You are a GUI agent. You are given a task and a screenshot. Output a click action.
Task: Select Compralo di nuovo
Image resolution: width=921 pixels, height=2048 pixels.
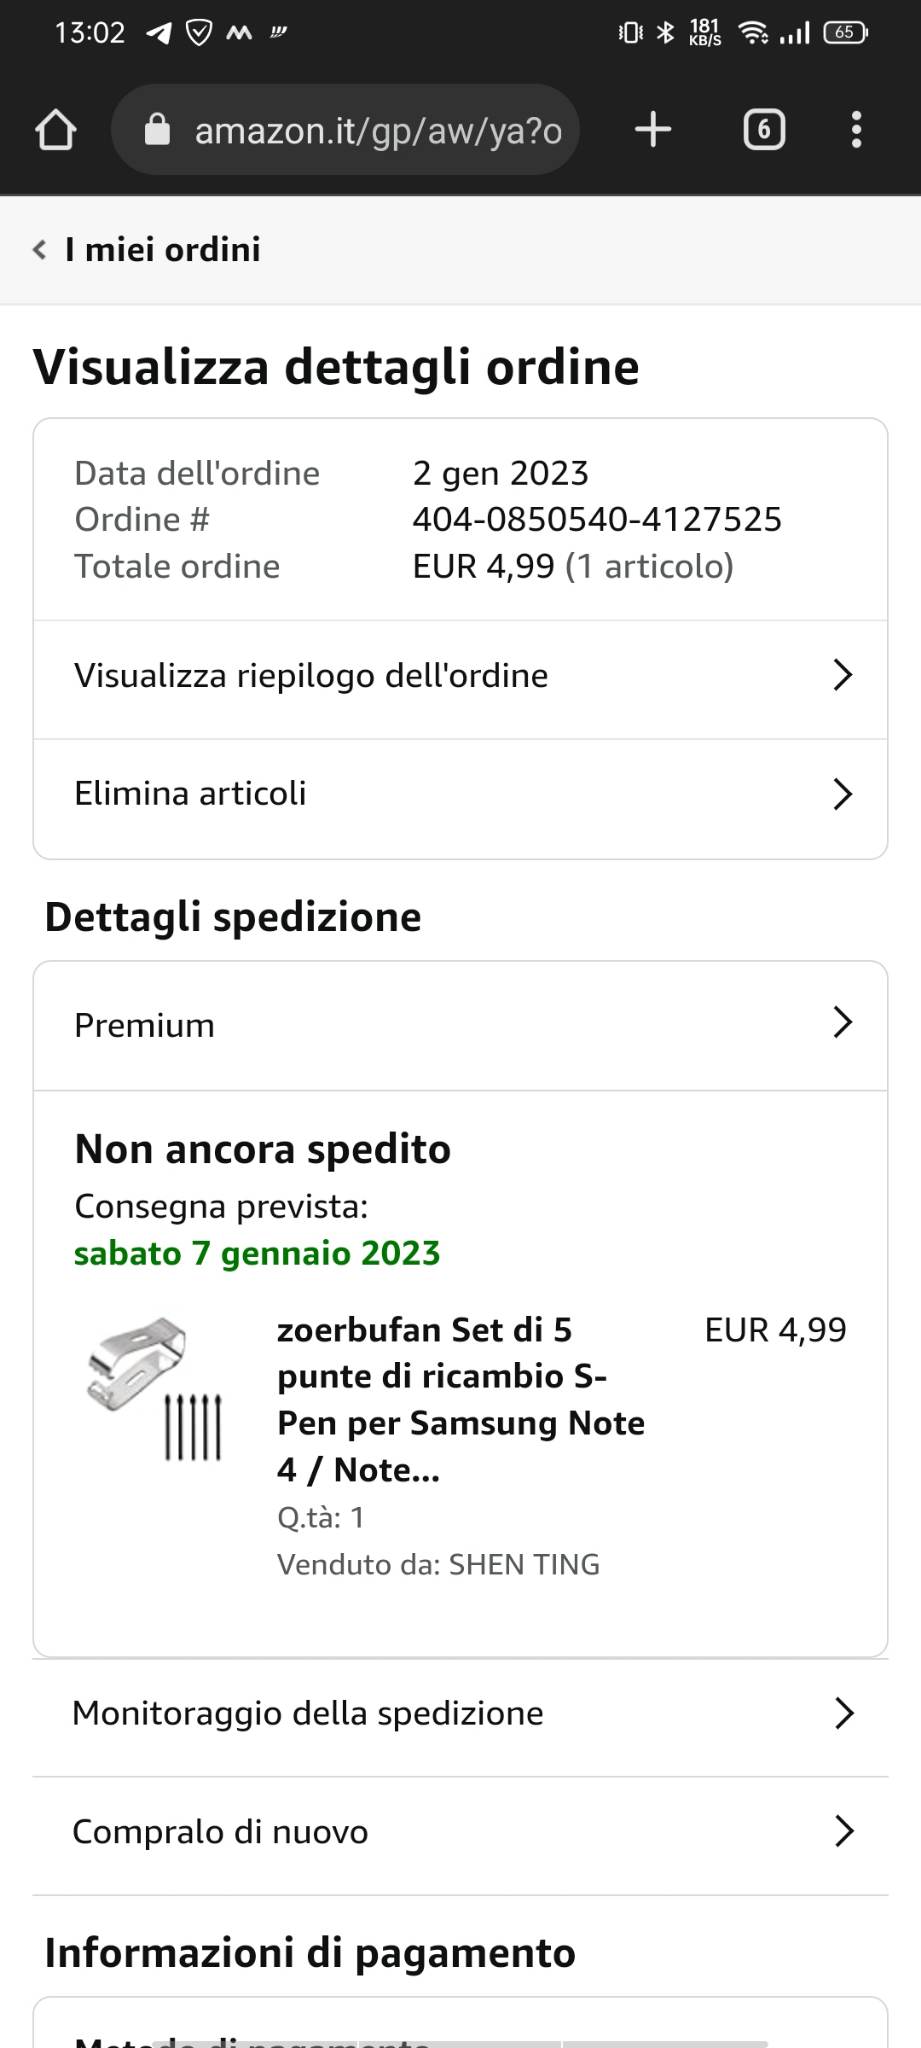click(460, 1832)
